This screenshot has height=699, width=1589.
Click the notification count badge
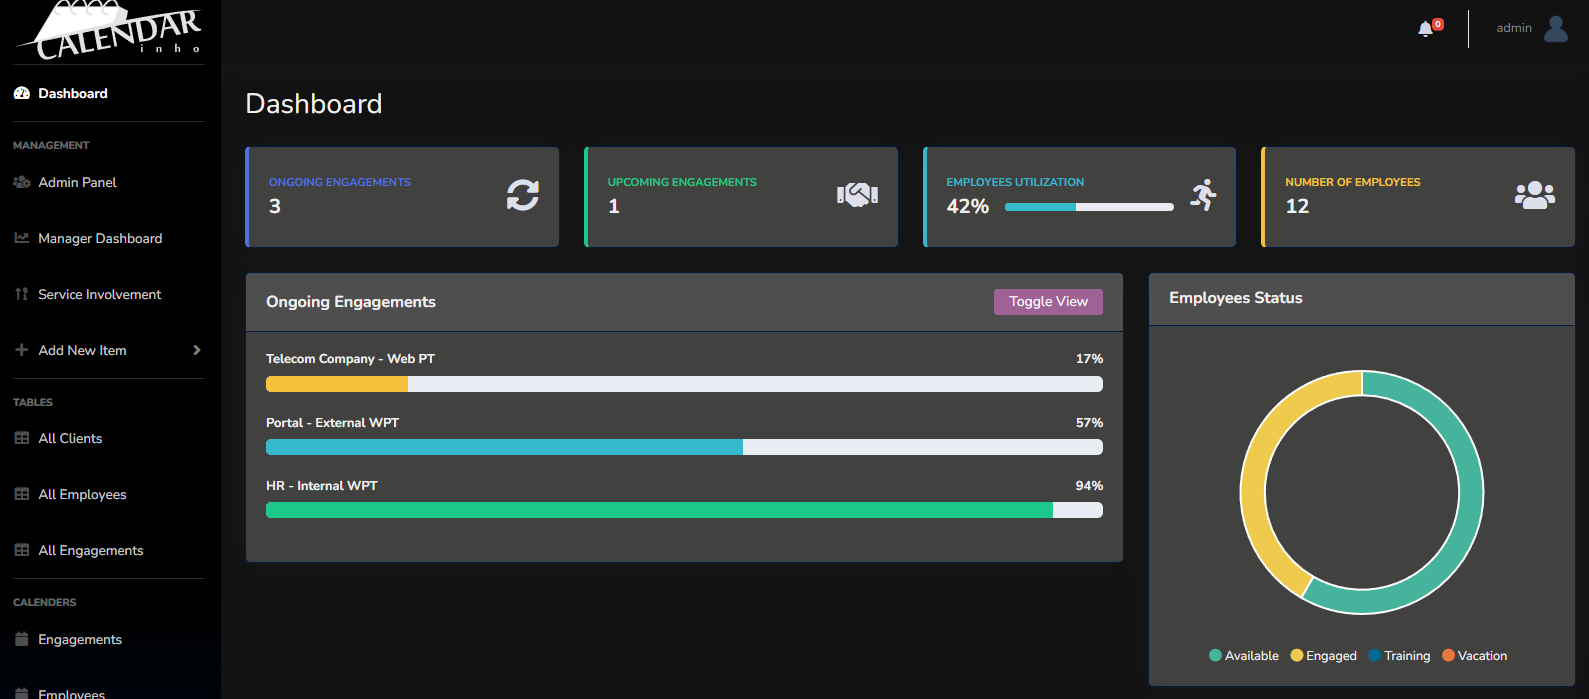click(1438, 24)
